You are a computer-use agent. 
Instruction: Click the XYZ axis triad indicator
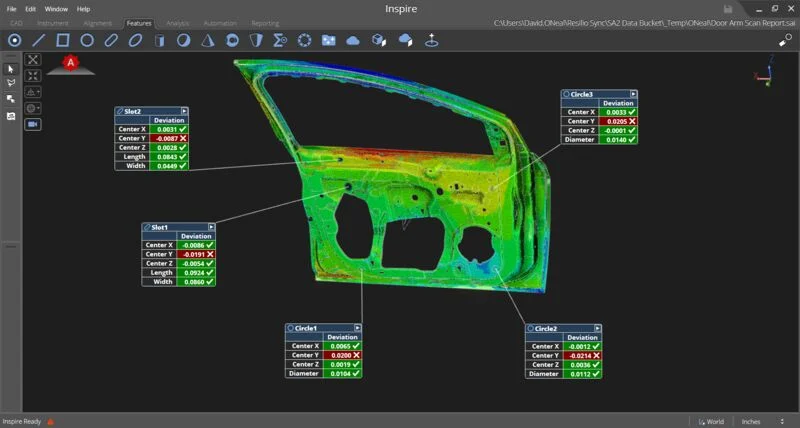point(765,72)
